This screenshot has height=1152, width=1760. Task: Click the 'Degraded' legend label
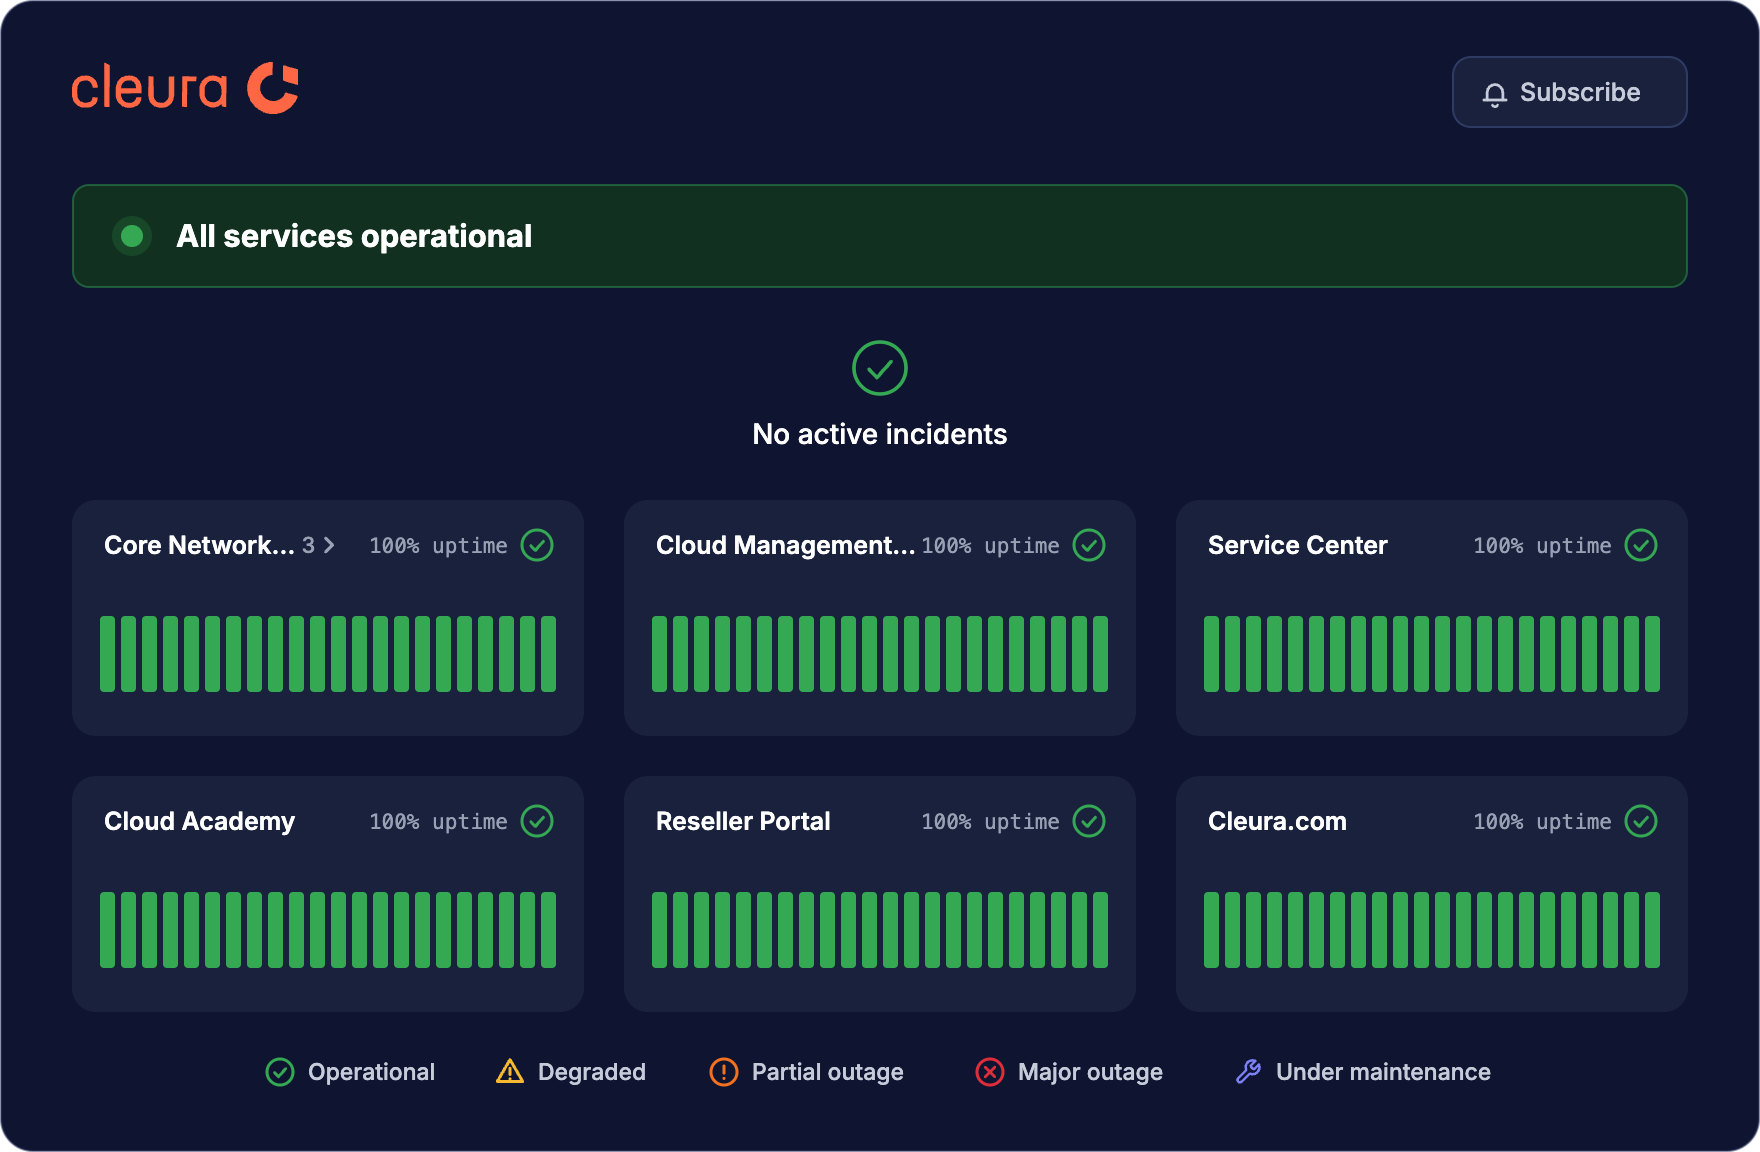[592, 1072]
